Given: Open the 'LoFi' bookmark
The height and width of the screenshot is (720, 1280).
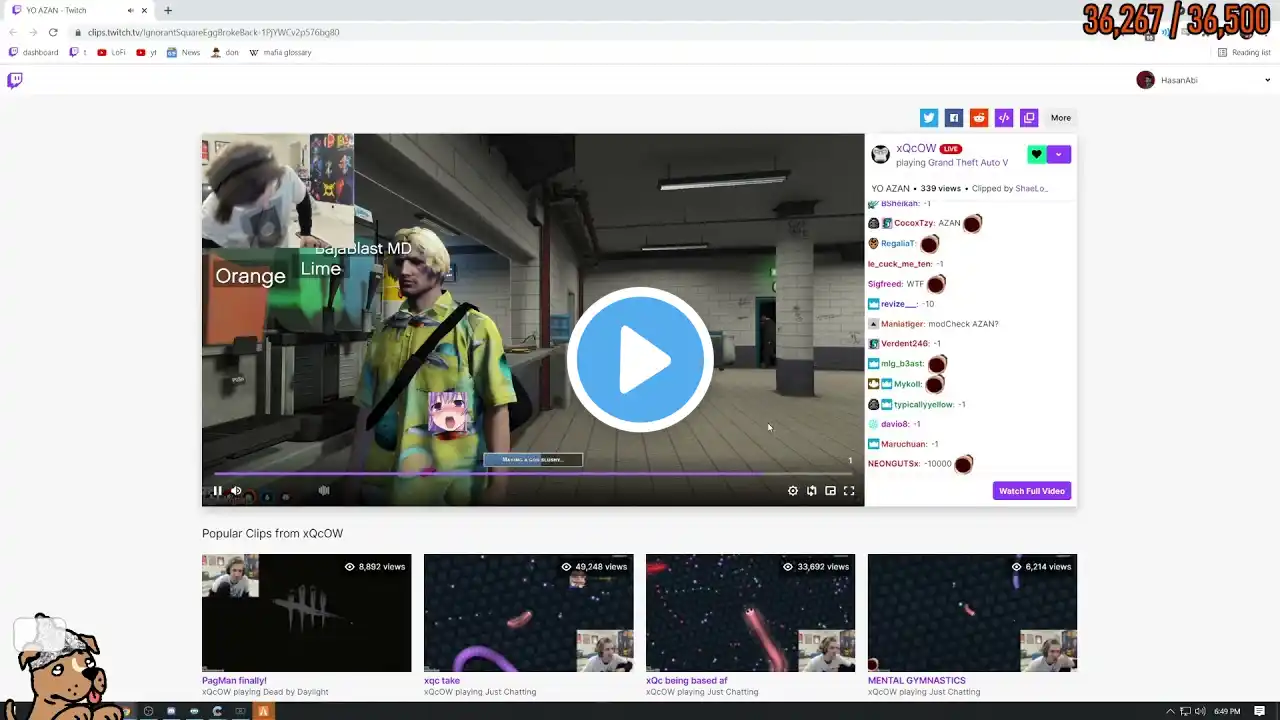Looking at the screenshot, I should (x=112, y=53).
